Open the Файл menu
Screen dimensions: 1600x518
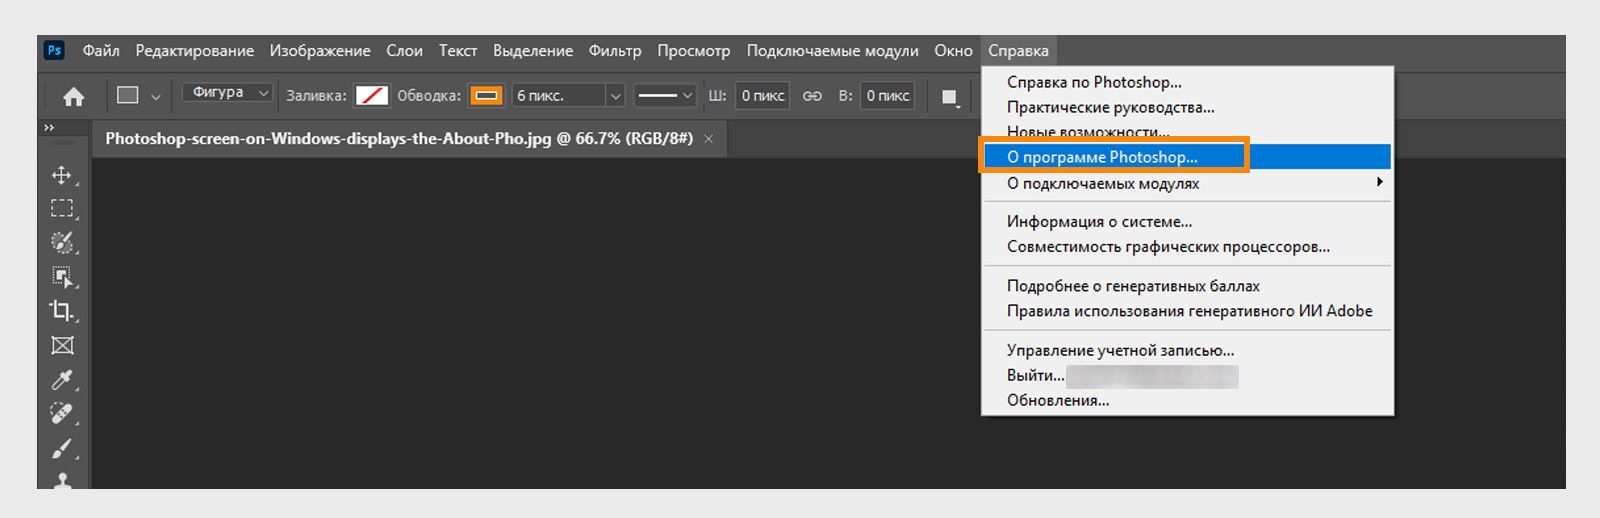pyautogui.click(x=101, y=51)
